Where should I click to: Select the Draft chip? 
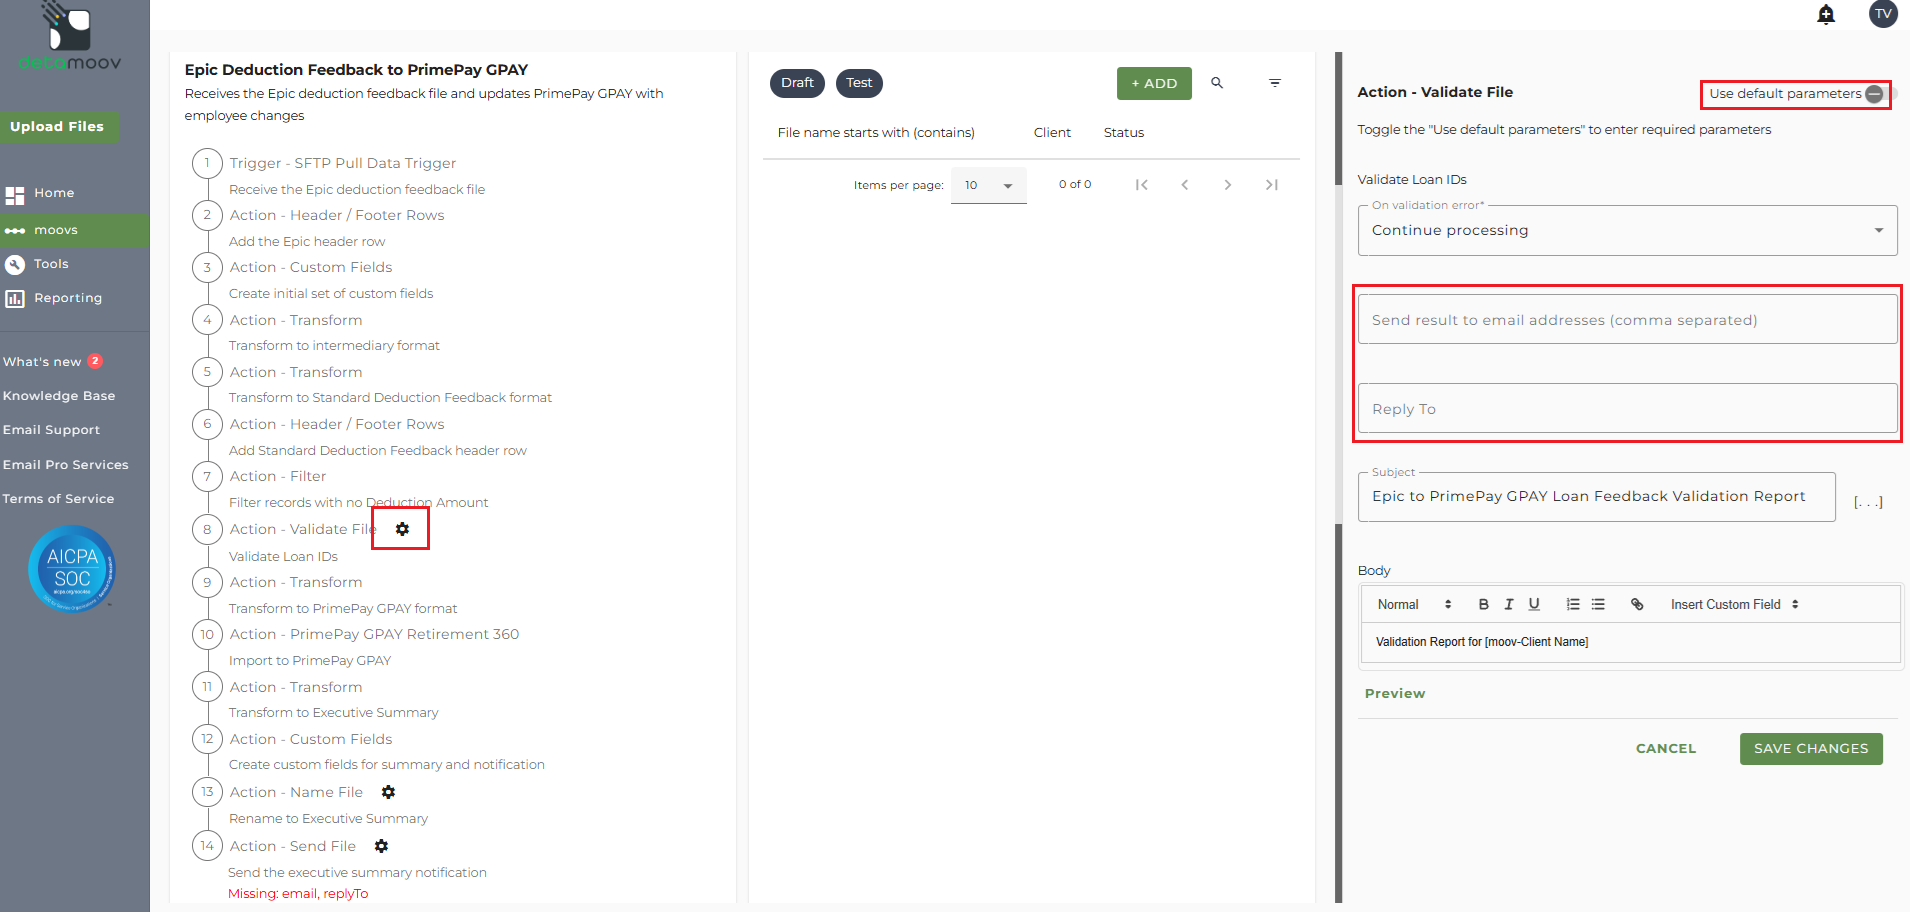coord(797,83)
